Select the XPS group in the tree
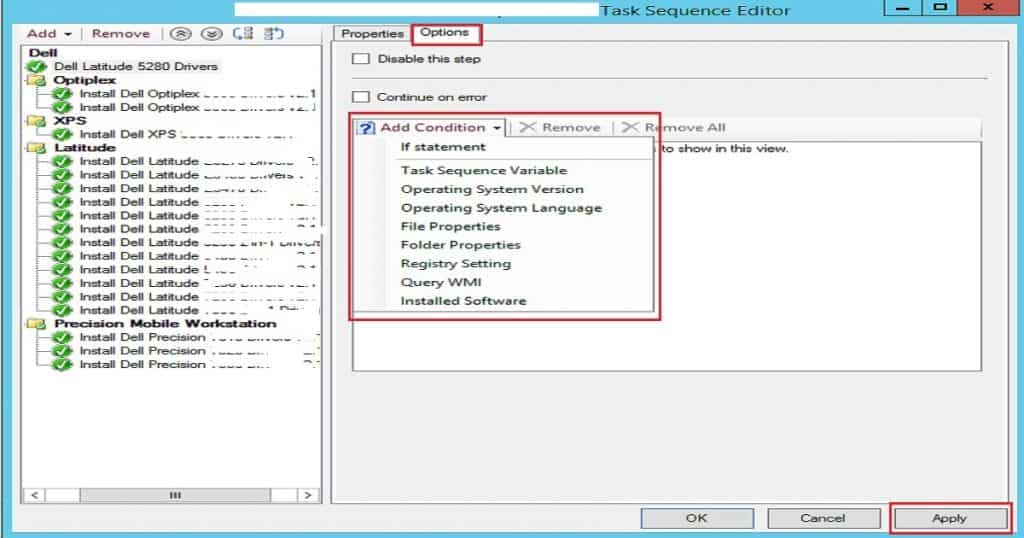Screen dimensions: 1024x538 click(70, 121)
